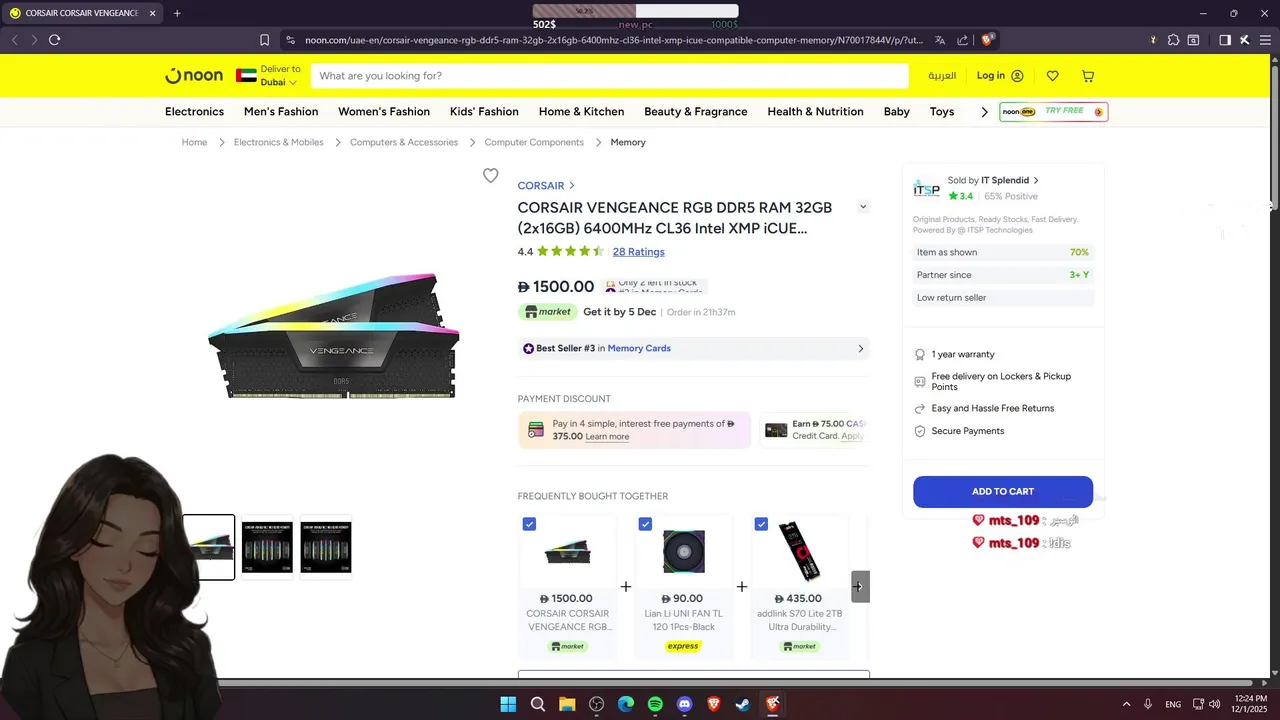
Task: Launch OBS Studio from the taskbar
Action: pyautogui.click(x=597, y=704)
